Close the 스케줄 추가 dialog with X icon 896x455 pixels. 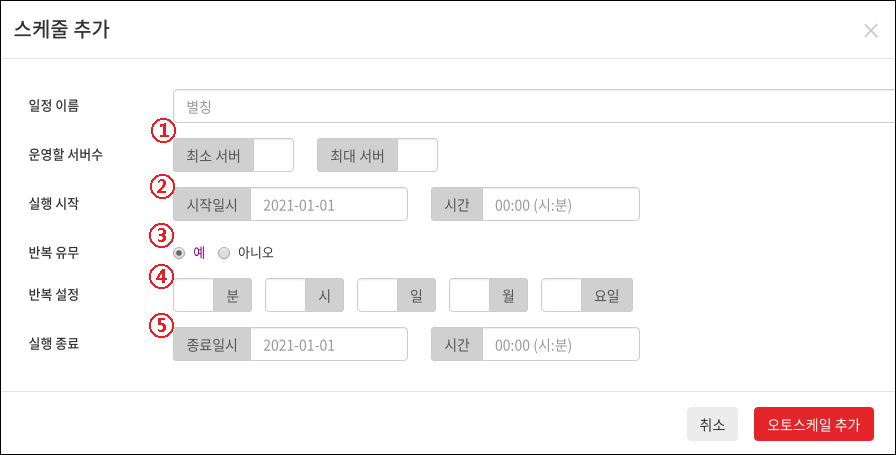coord(870,30)
